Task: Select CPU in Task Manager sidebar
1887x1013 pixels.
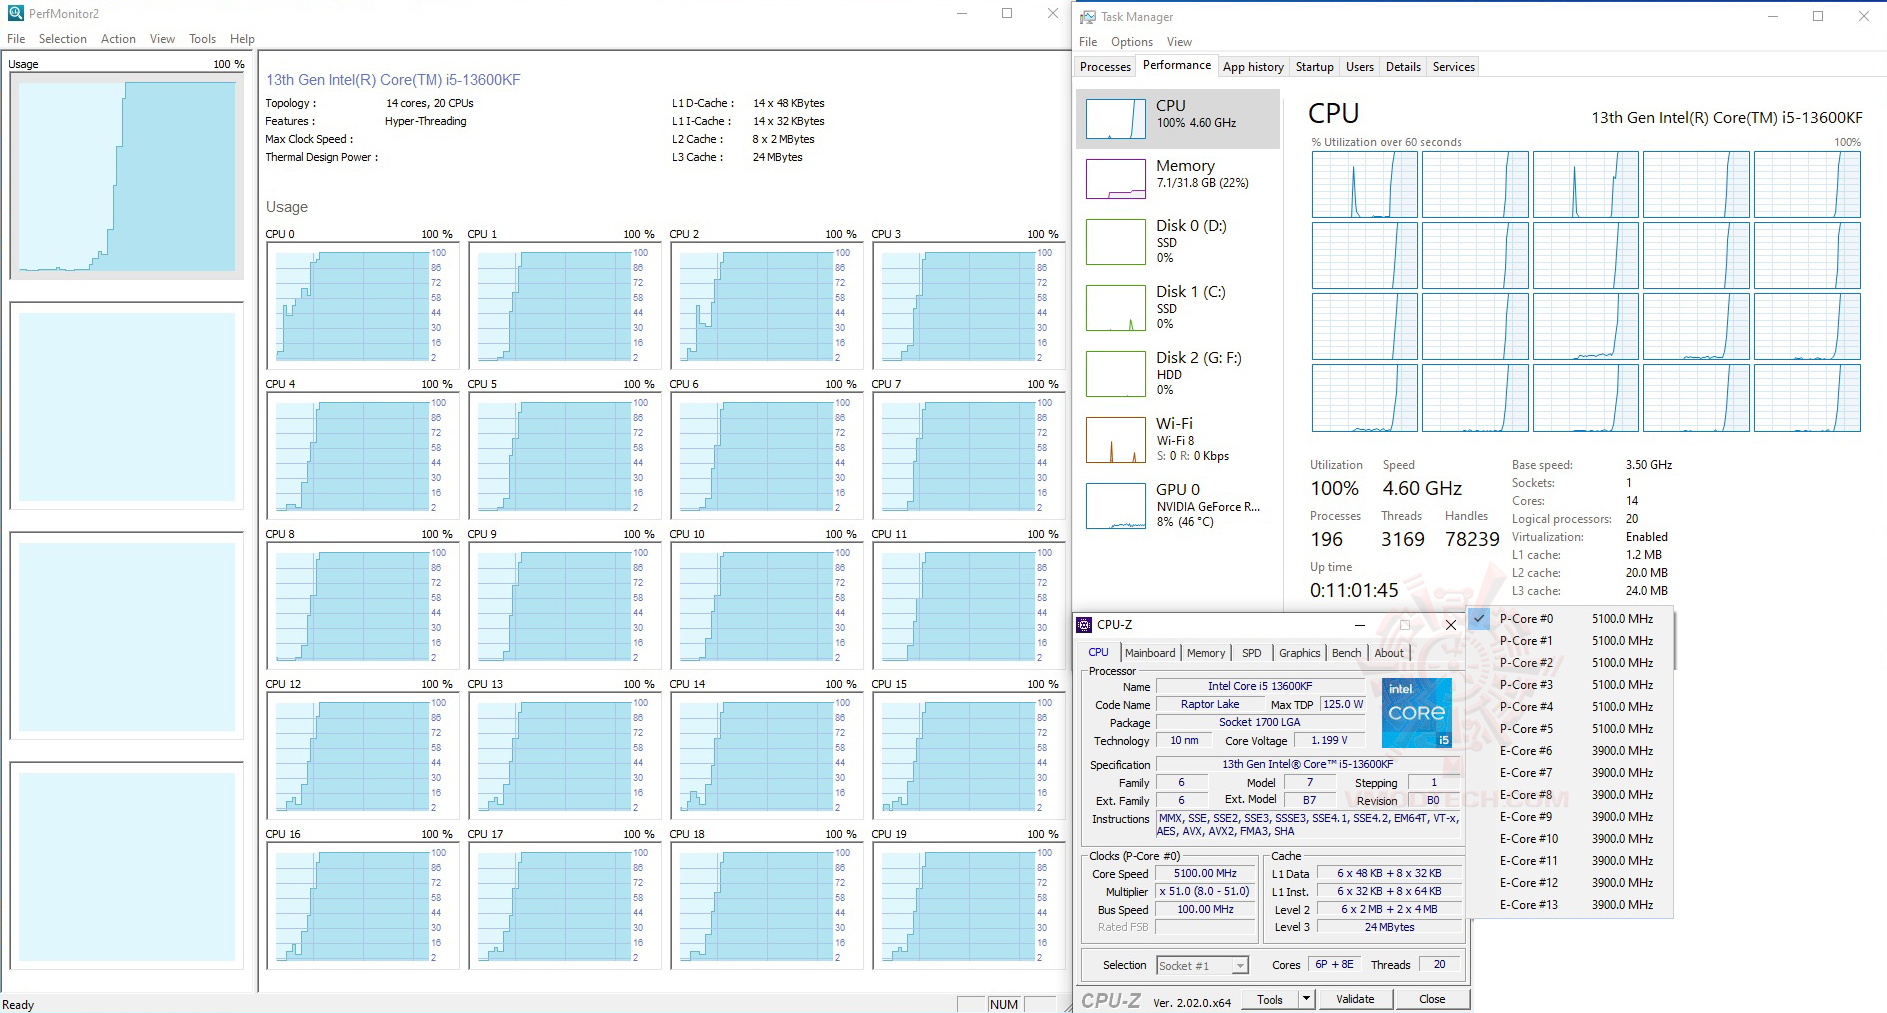Action: coord(1178,119)
